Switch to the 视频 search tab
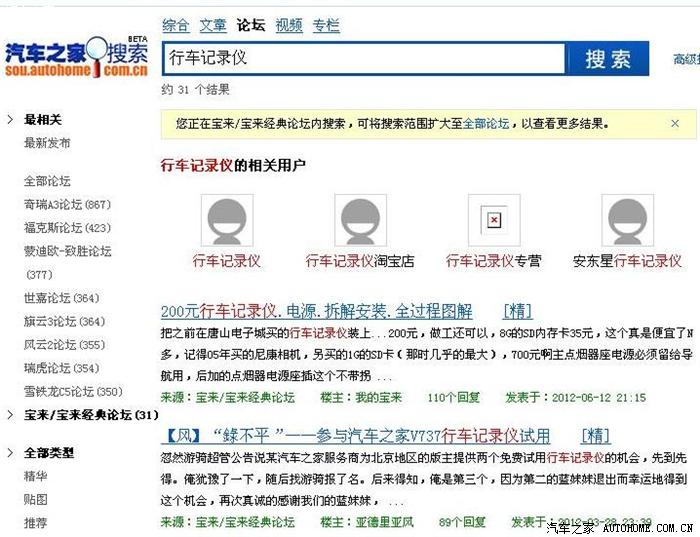The image size is (700, 537). 289,25
